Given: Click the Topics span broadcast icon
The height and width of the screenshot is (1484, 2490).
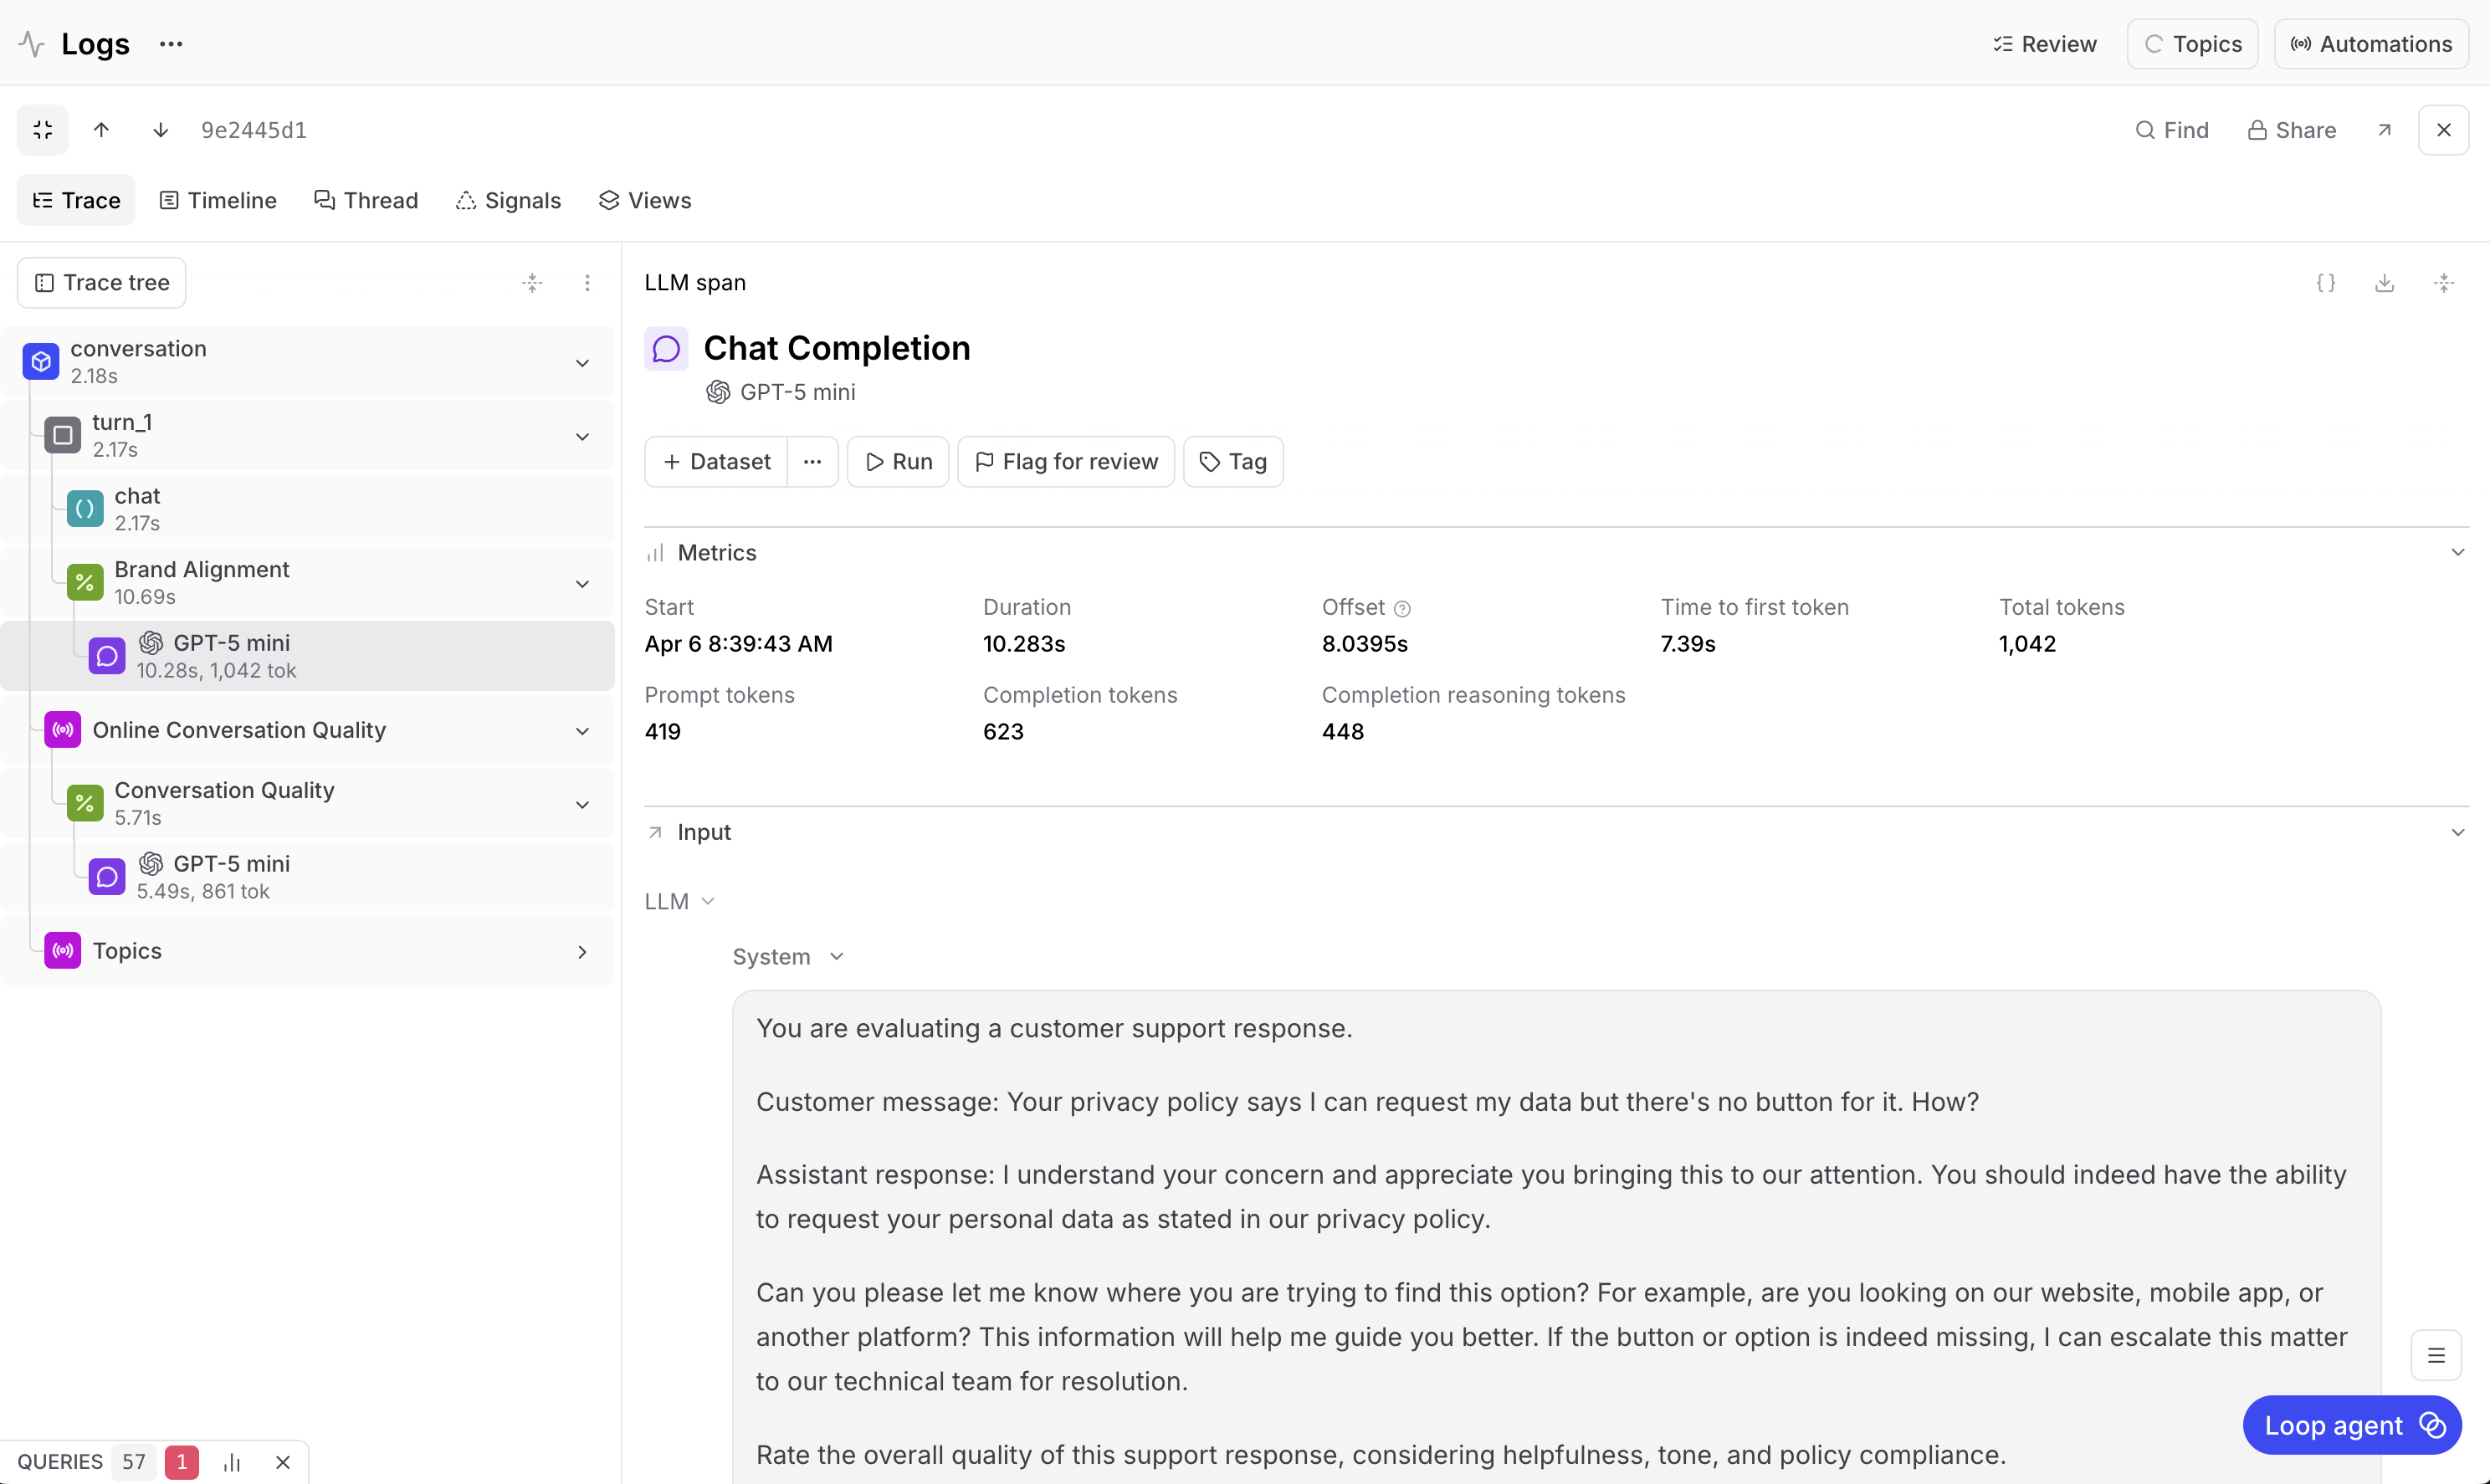Looking at the screenshot, I should pos(63,950).
